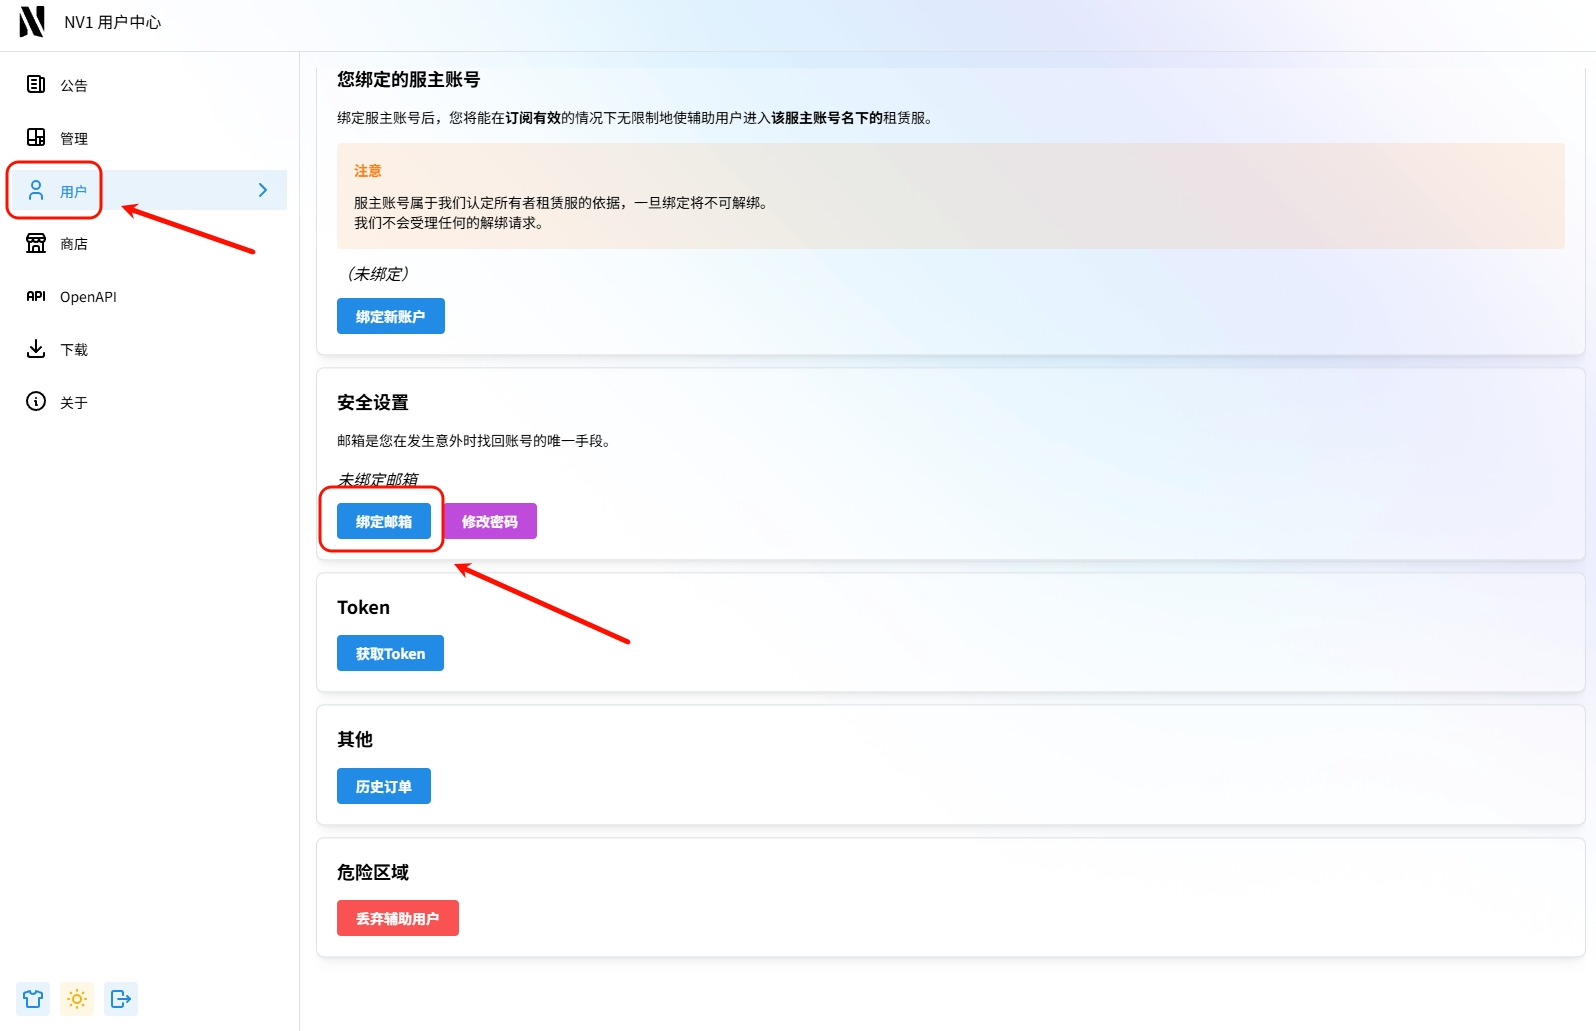Viewport: 1596px width, 1031px height.
Task: Open the 公告 announcements icon
Action: [36, 84]
